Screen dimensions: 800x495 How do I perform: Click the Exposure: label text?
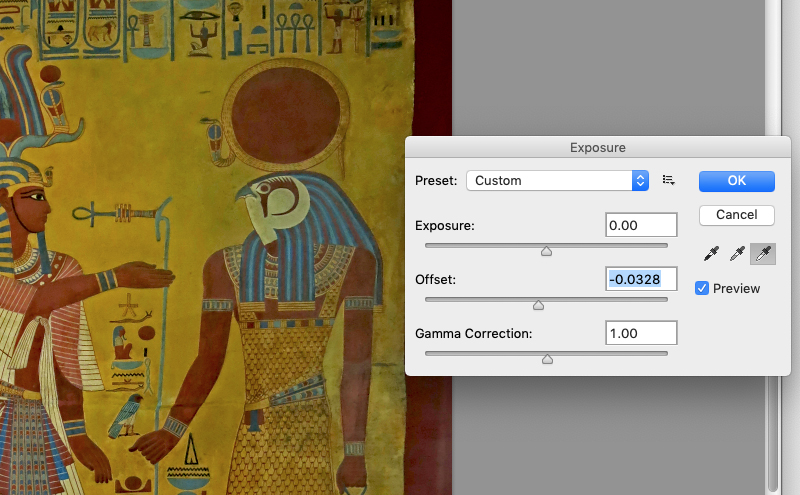tap(444, 226)
